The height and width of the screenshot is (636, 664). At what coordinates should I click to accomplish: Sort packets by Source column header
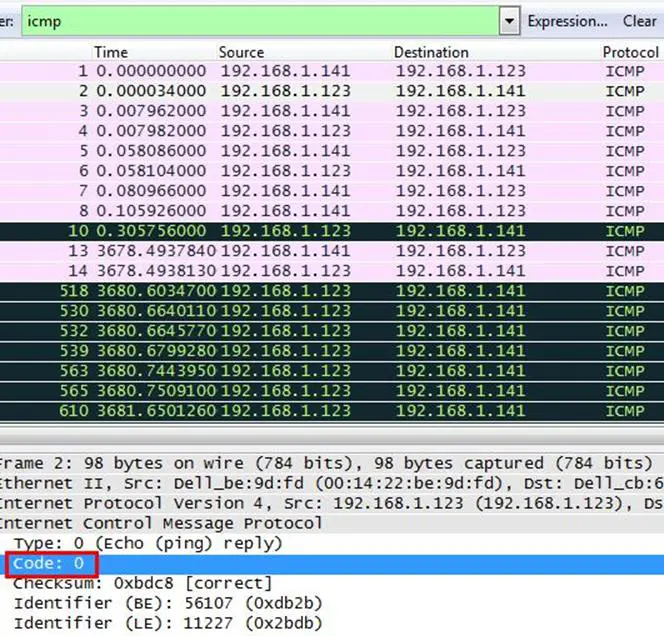click(241, 52)
